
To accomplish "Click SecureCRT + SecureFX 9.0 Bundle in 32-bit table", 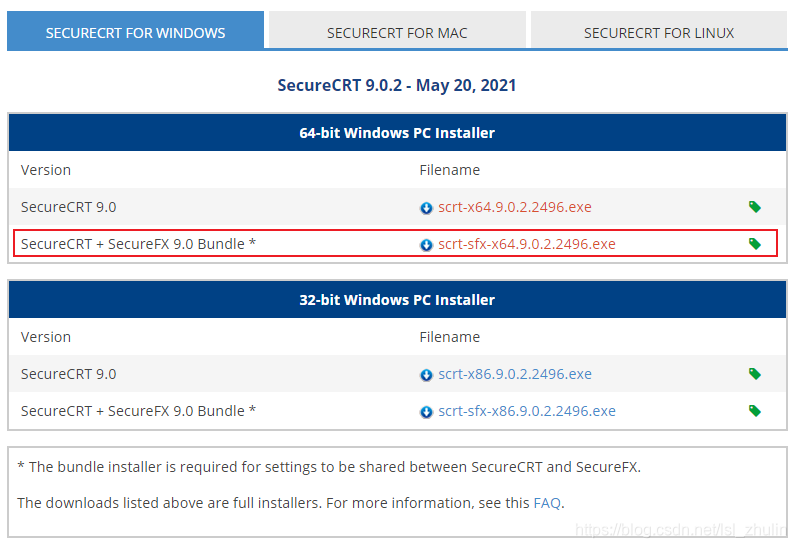I will click(x=138, y=411).
